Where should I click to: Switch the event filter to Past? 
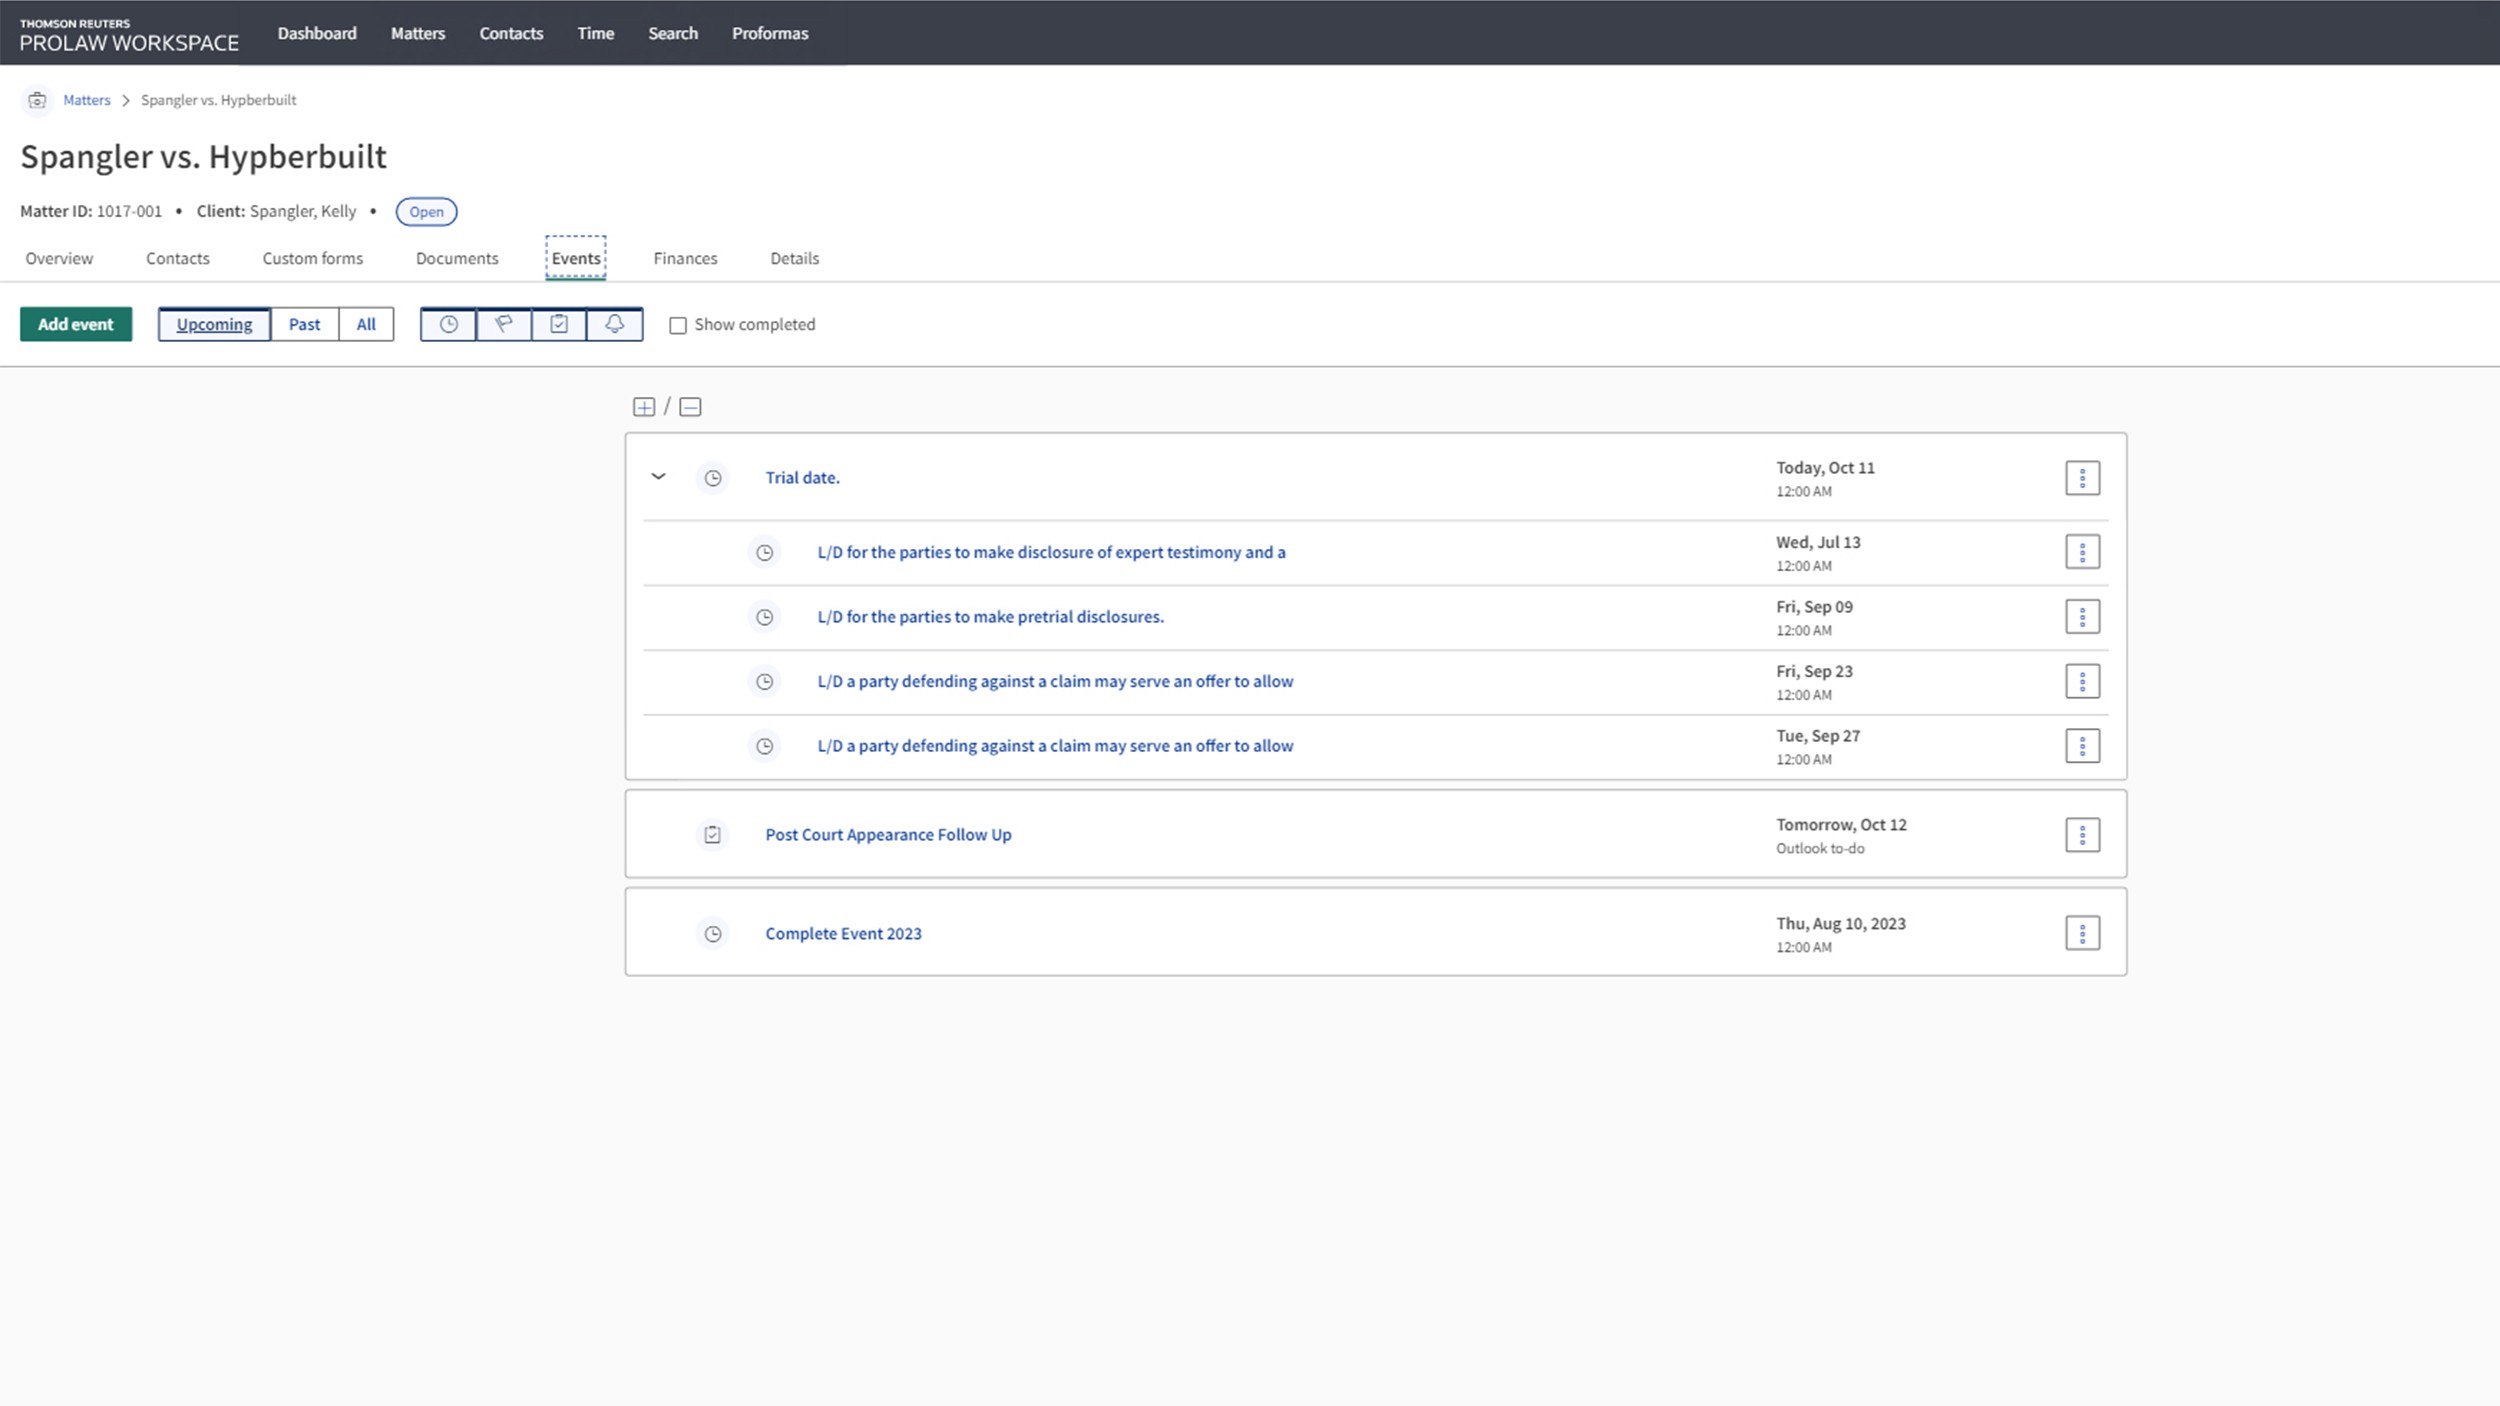(x=304, y=324)
